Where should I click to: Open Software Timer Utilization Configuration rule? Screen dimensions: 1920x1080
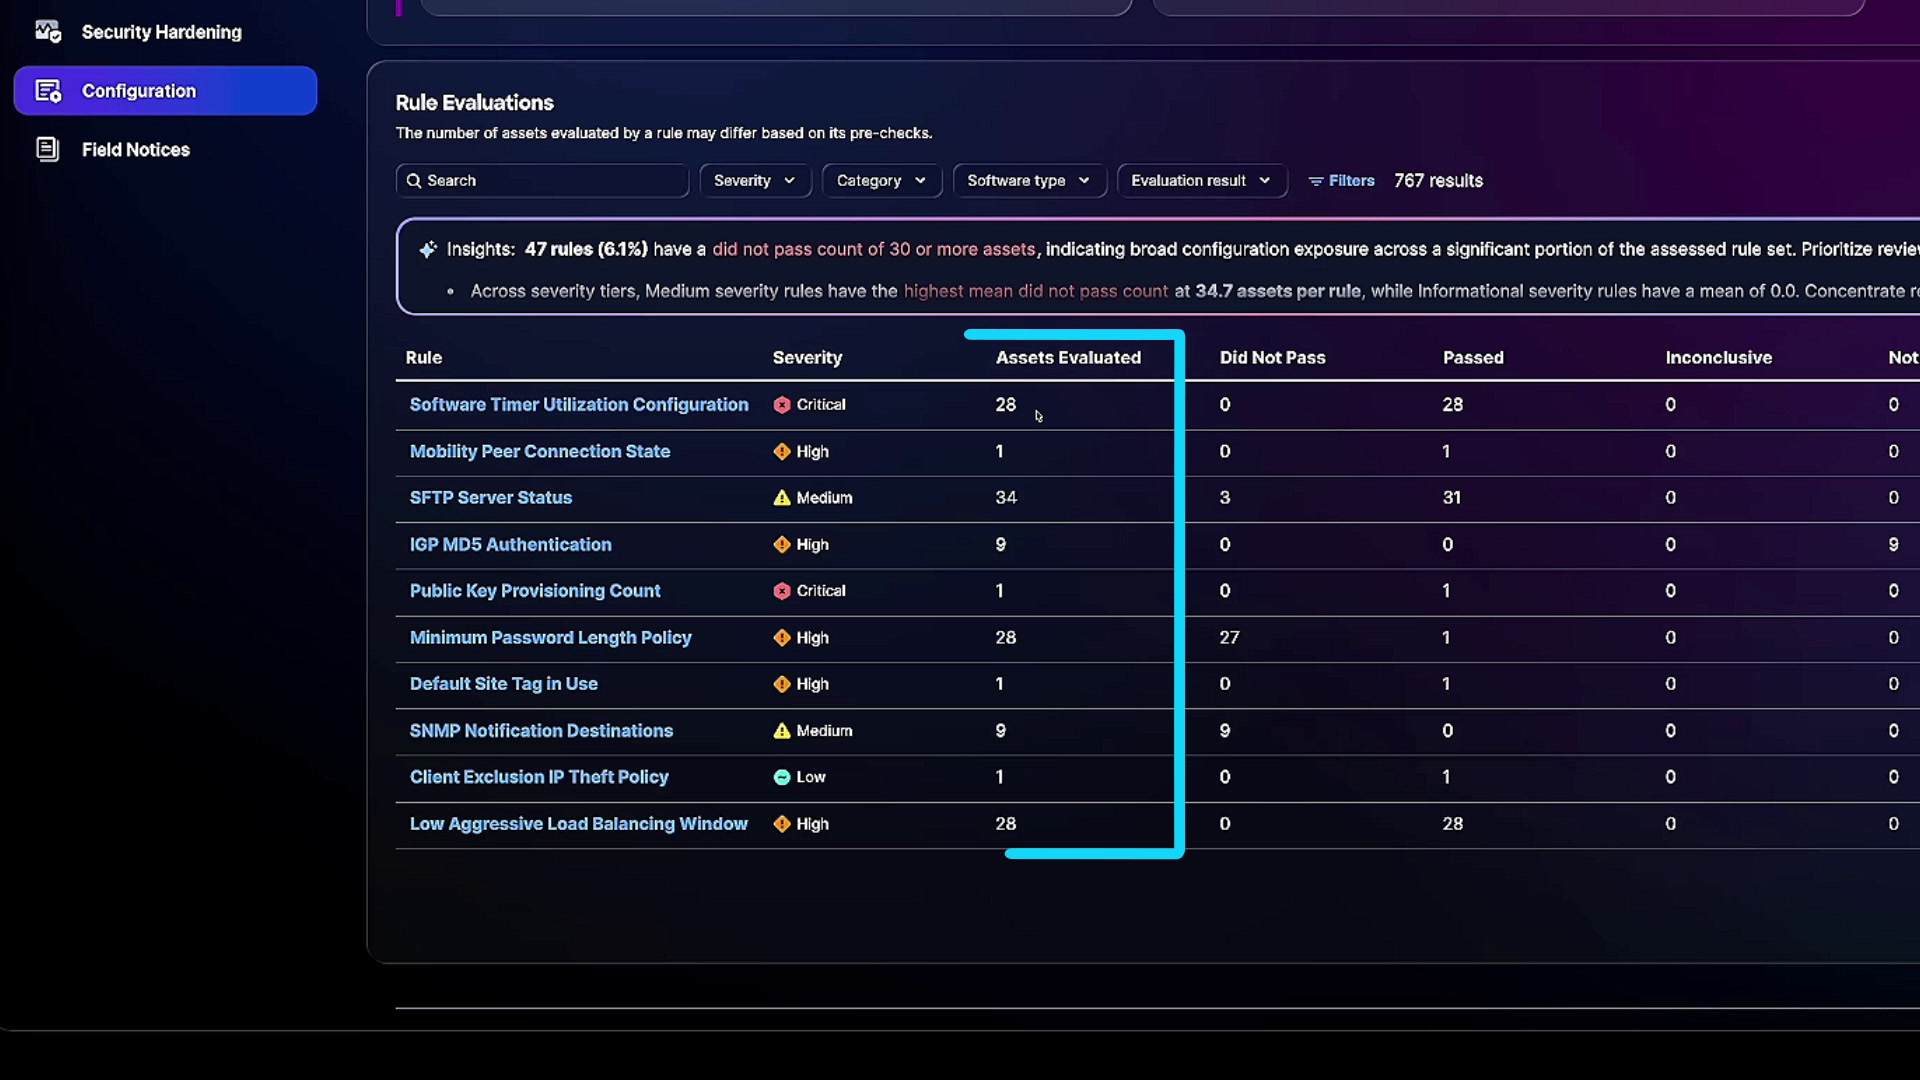coord(579,405)
